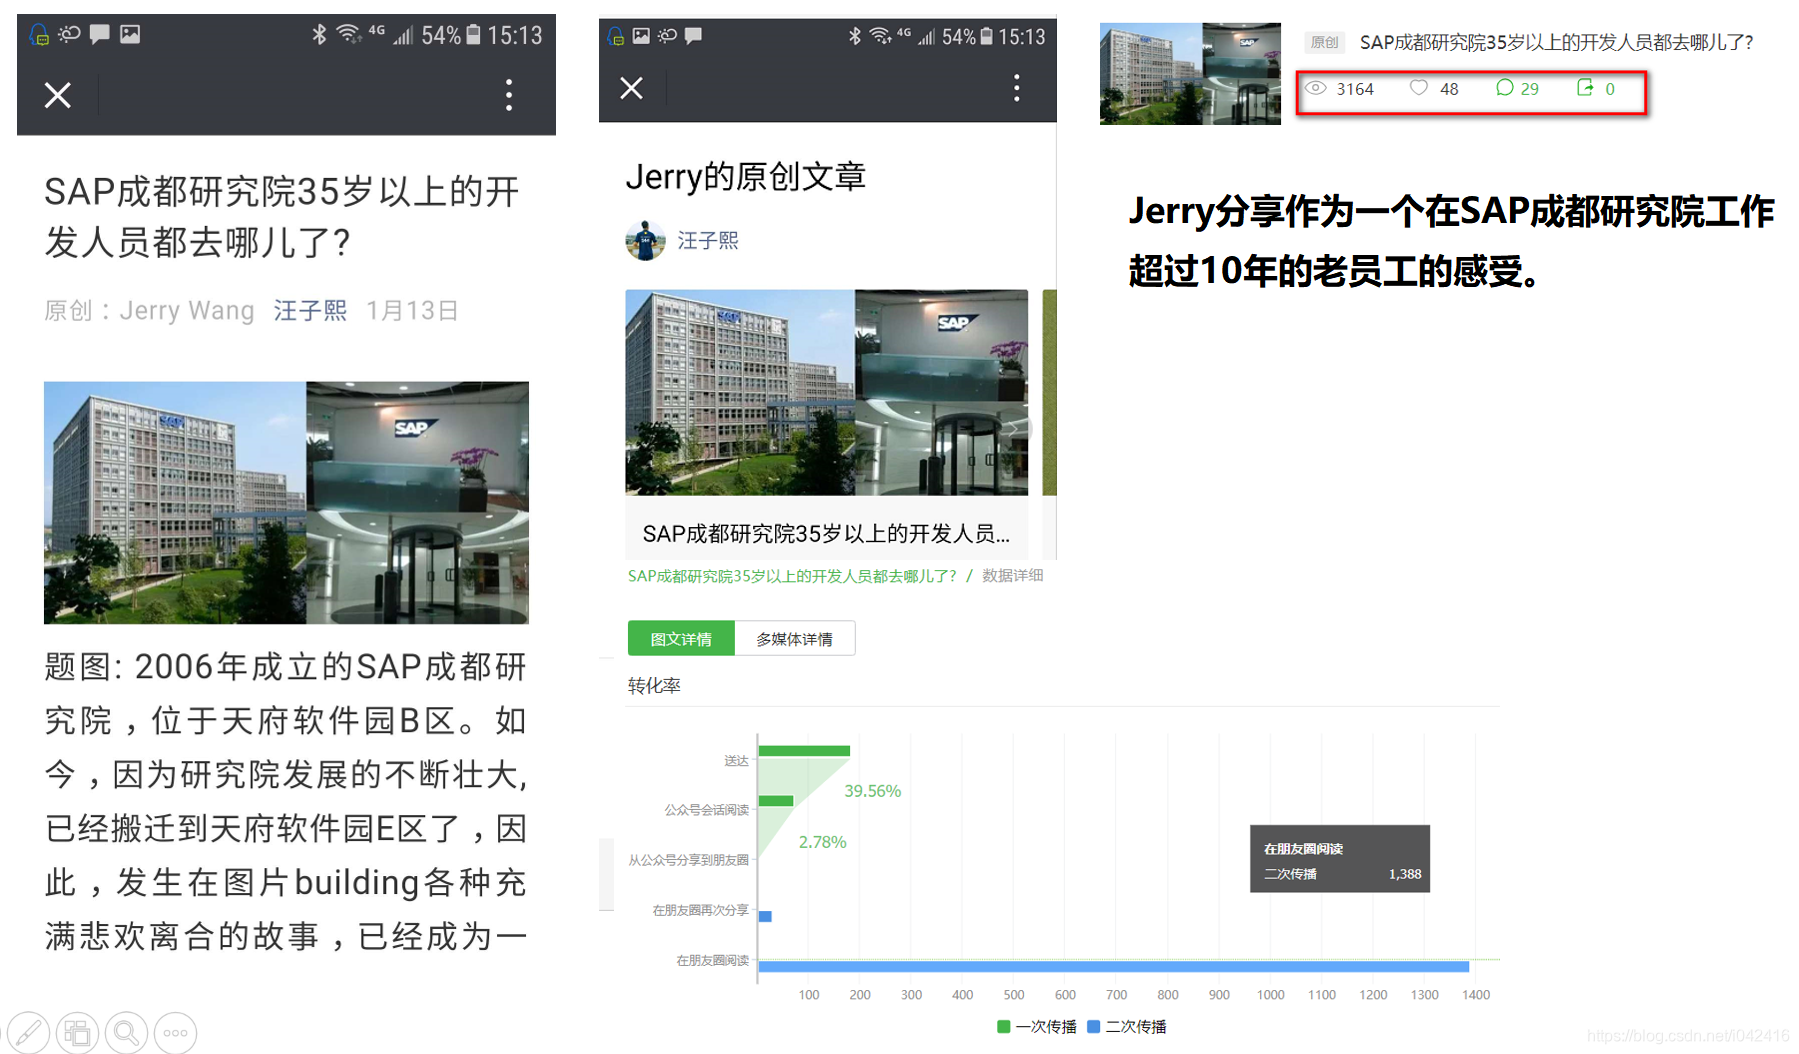Click the 1,388 value in the chart tooltip
The width and height of the screenshot is (1799, 1054).
coord(1404,874)
